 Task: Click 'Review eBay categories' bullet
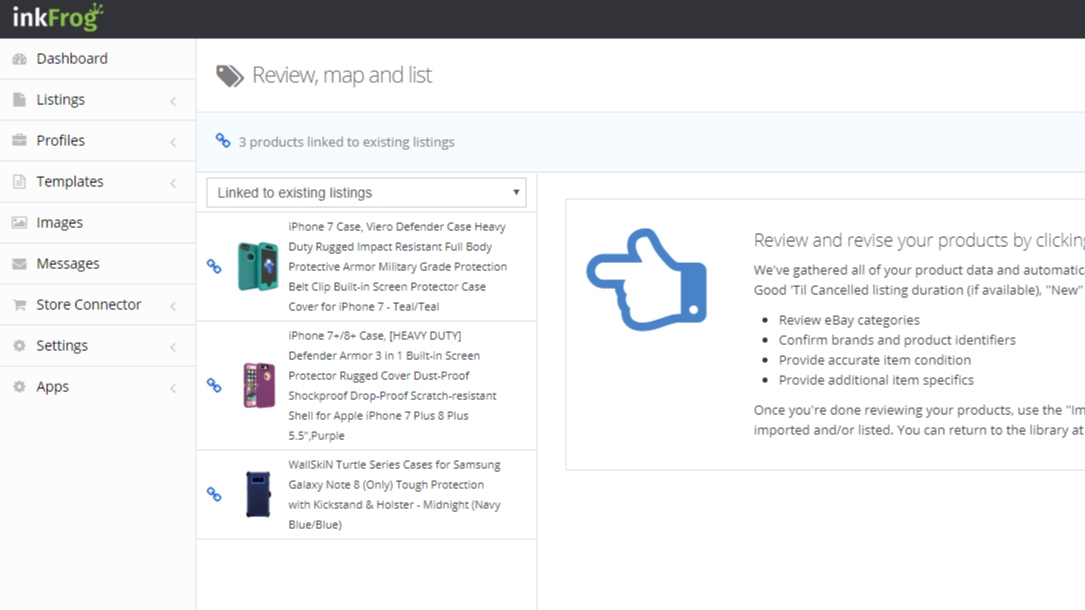click(849, 320)
